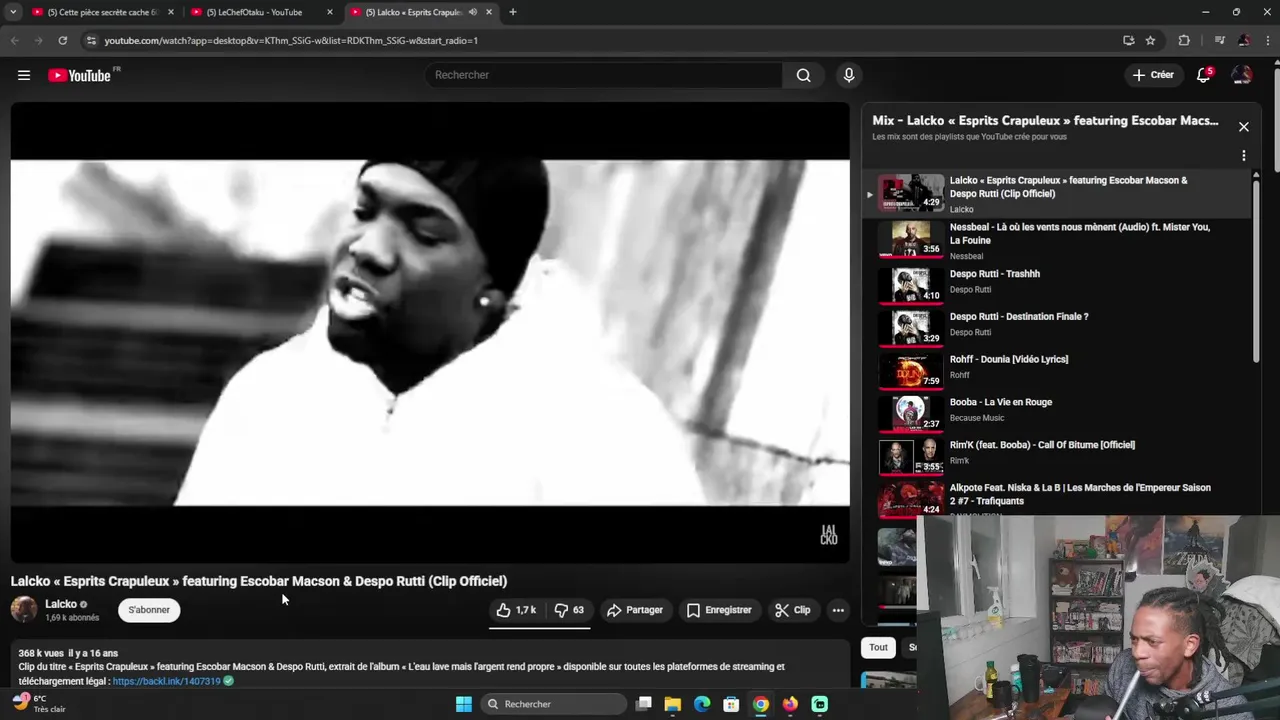Click the install app icon in address bar
Viewport: 1280px width, 720px height.
(x=1128, y=41)
